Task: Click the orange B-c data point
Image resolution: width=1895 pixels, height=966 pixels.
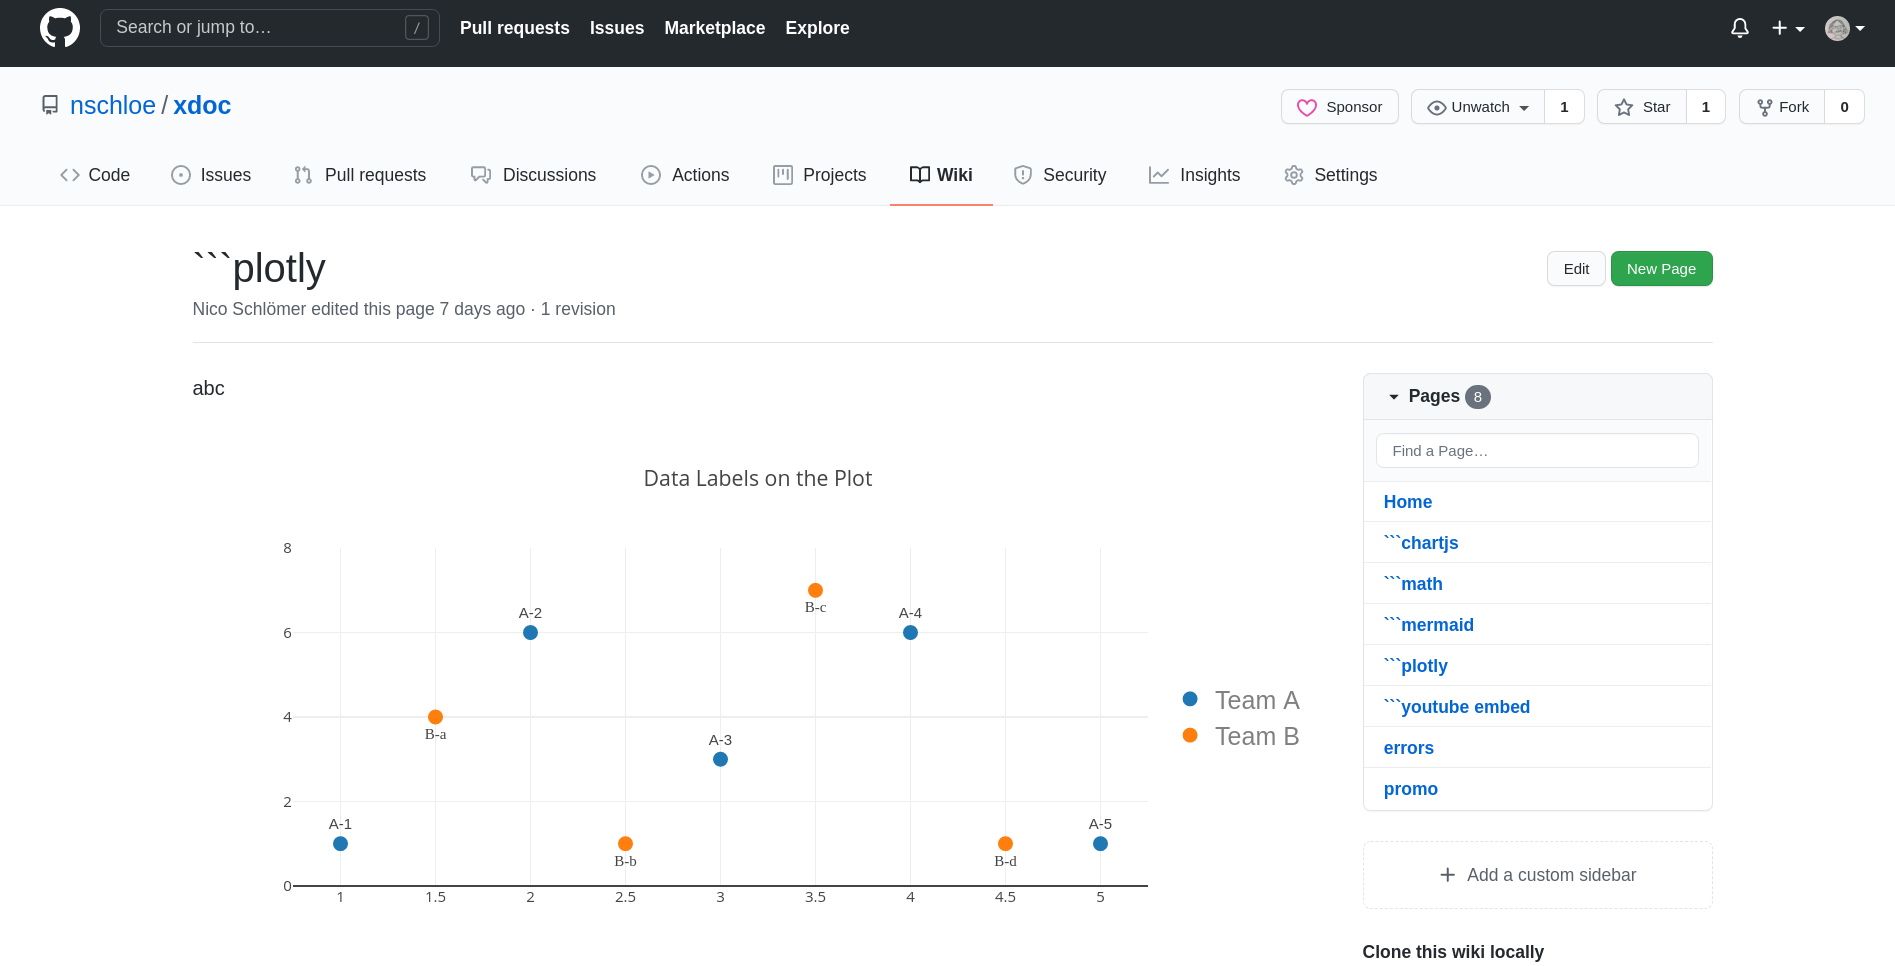Action: pos(815,590)
